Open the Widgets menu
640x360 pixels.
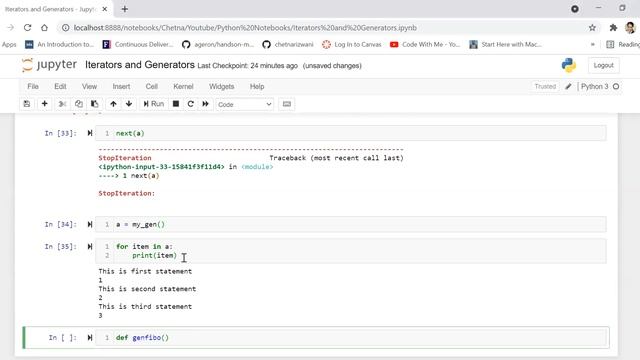(x=221, y=87)
